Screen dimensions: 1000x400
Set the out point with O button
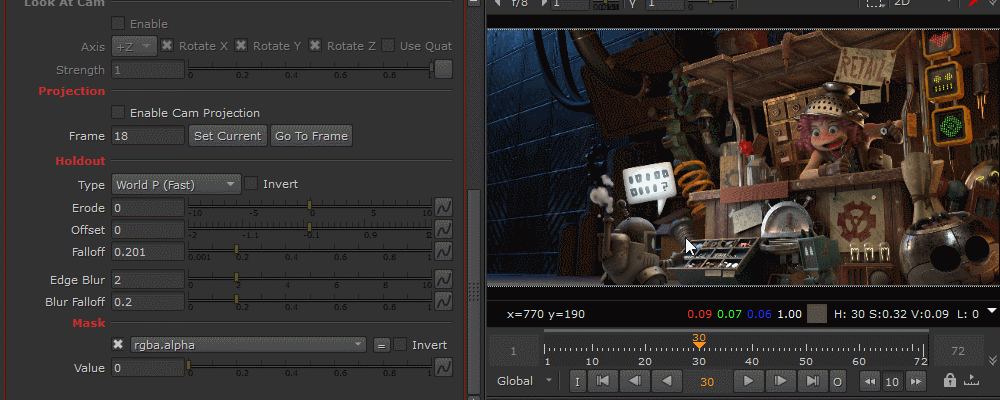(x=837, y=381)
